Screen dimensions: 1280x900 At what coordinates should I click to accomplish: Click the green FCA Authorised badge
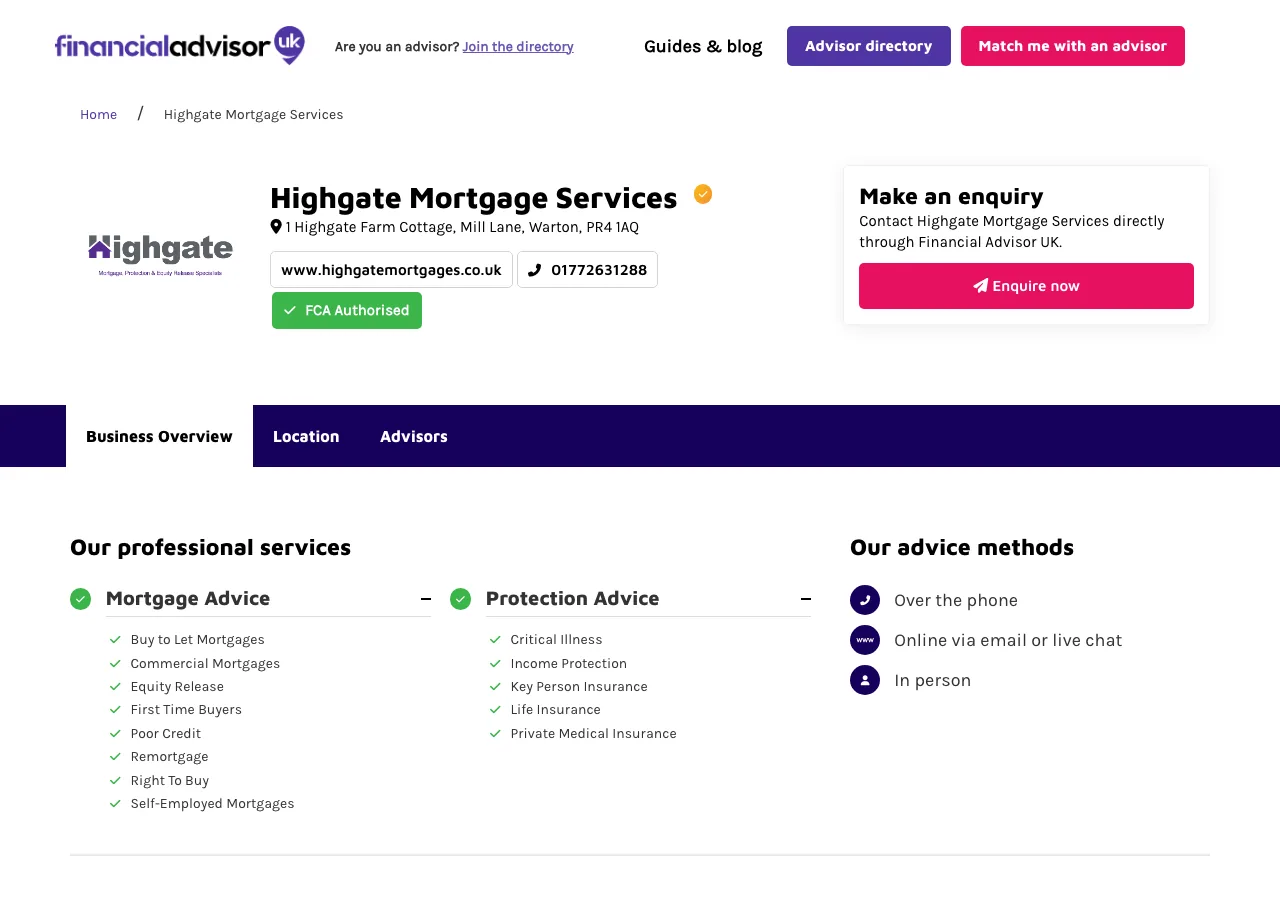coord(346,310)
